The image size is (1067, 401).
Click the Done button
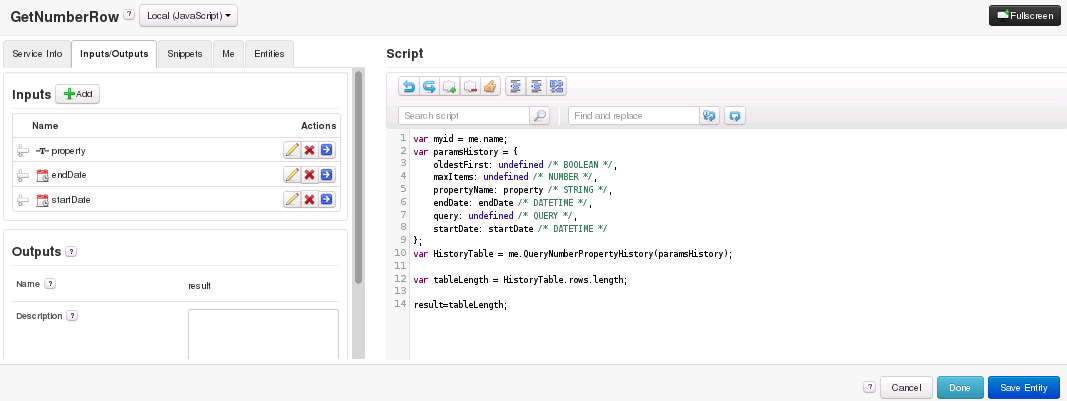960,387
